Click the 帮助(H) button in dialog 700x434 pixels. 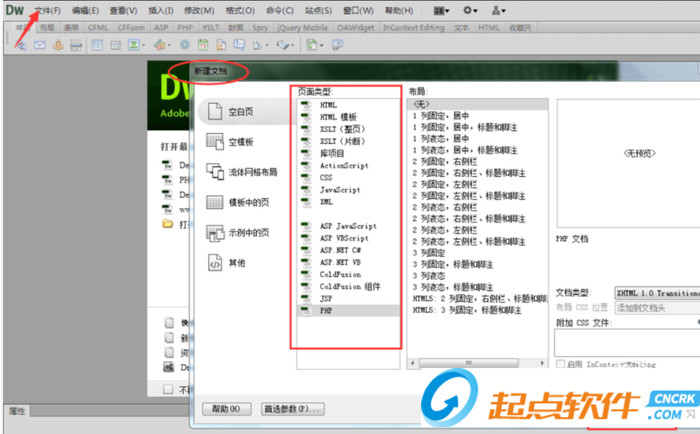click(226, 409)
